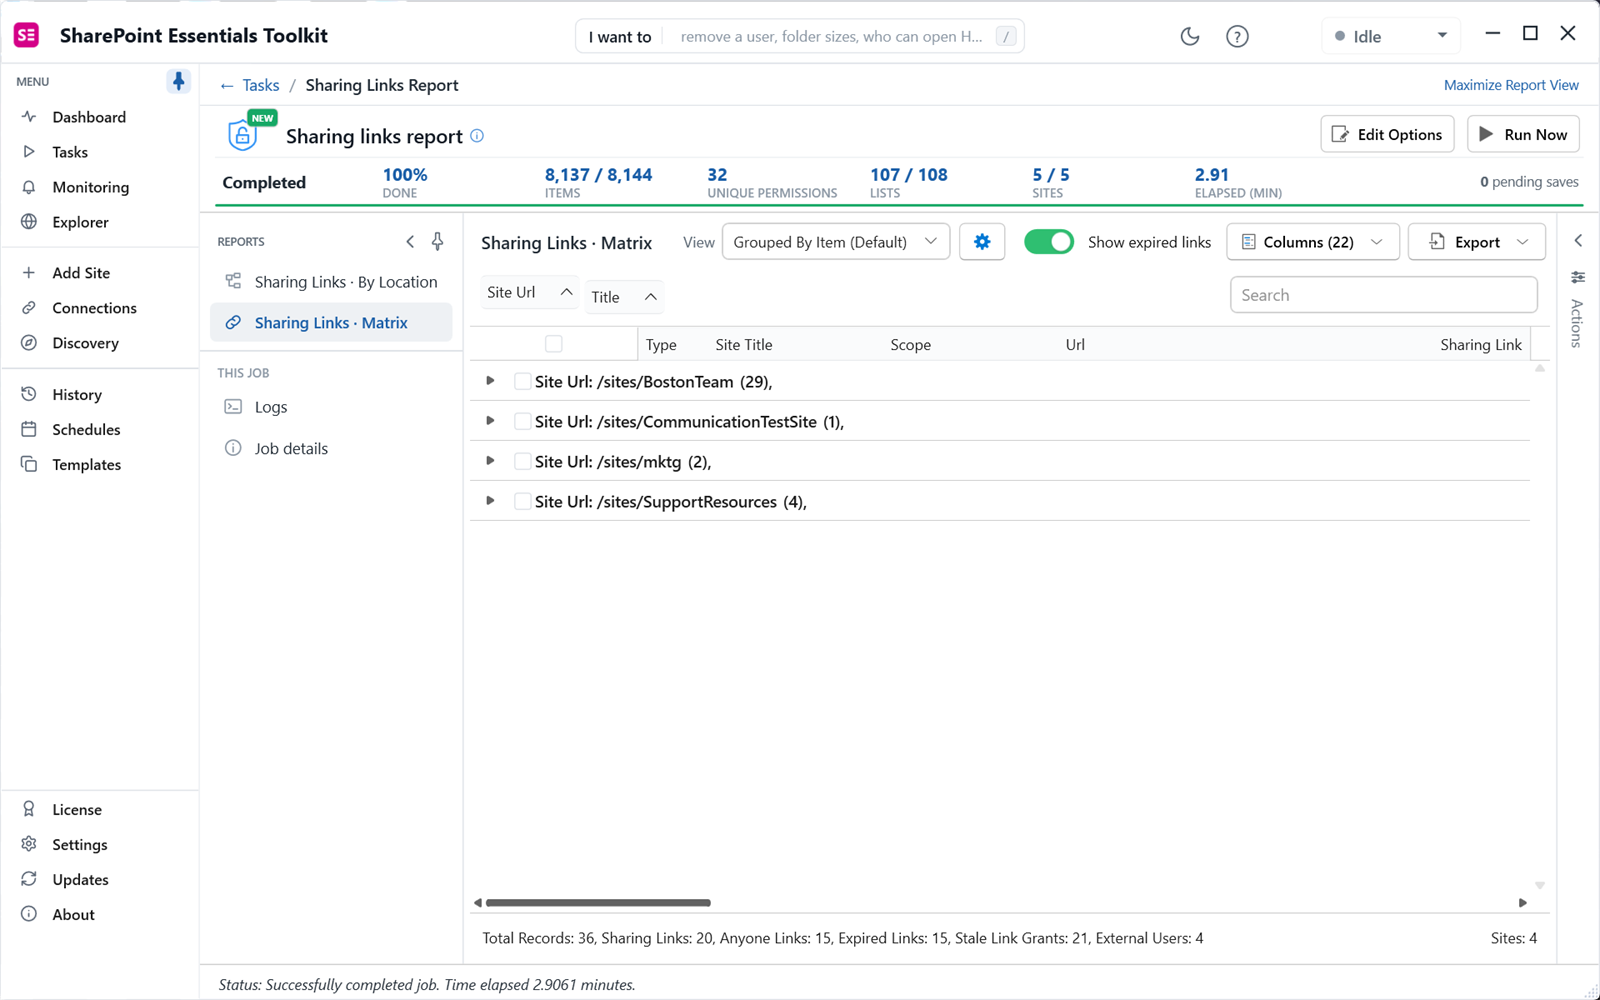This screenshot has height=1000, width=1600.
Task: Sort by Site Url group chip
Action: point(529,292)
